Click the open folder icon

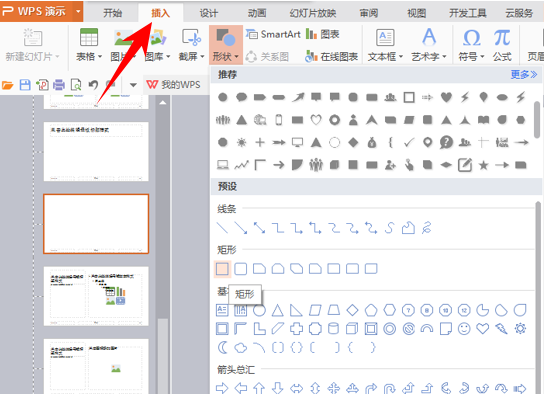tap(8, 85)
